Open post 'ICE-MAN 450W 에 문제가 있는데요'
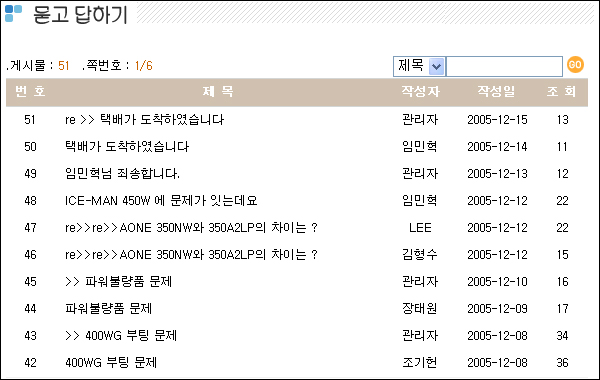The height and width of the screenshot is (380, 600). click(x=161, y=201)
